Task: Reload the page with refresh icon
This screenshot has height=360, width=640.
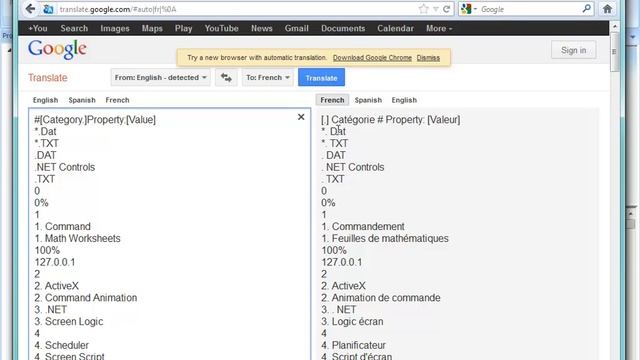Action: coord(447,9)
